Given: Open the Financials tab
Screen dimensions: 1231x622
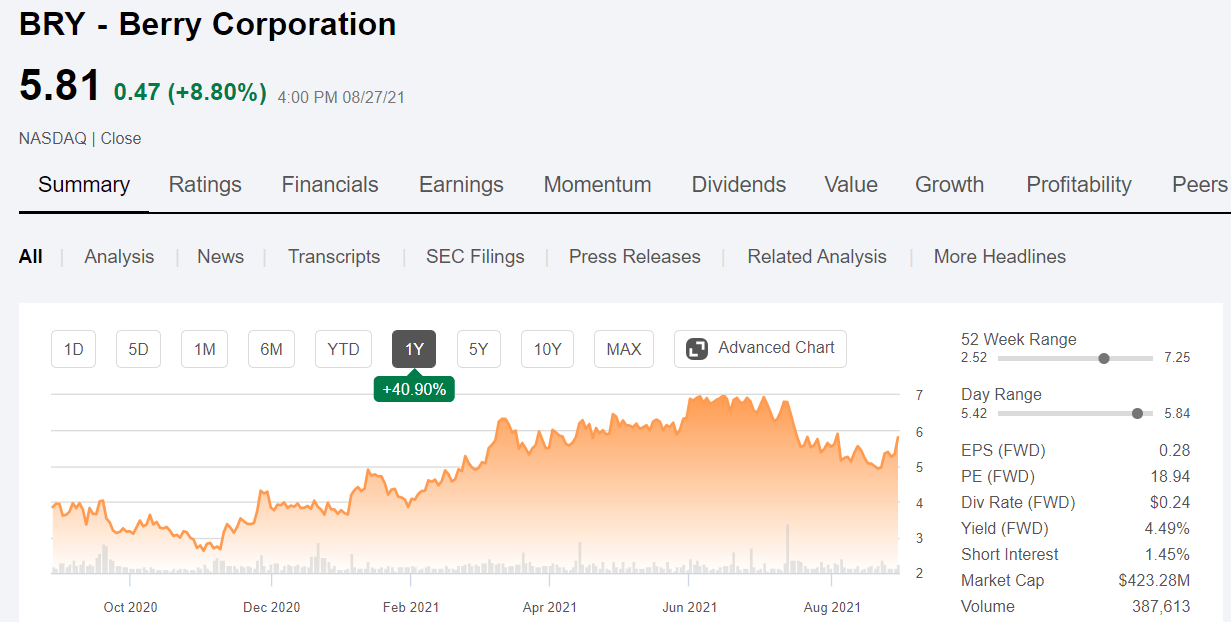Looking at the screenshot, I should [330, 184].
